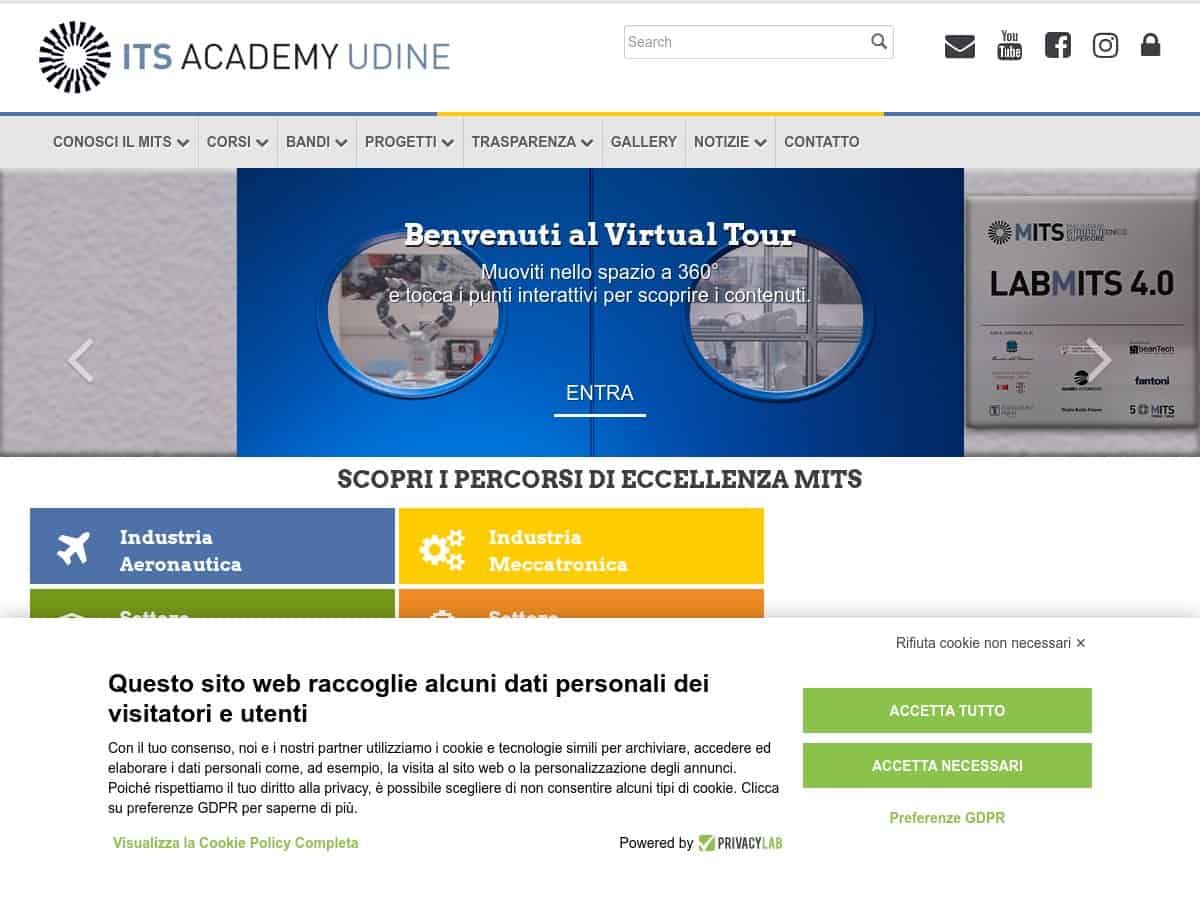Expand the CORSI dropdown menu

(238, 142)
